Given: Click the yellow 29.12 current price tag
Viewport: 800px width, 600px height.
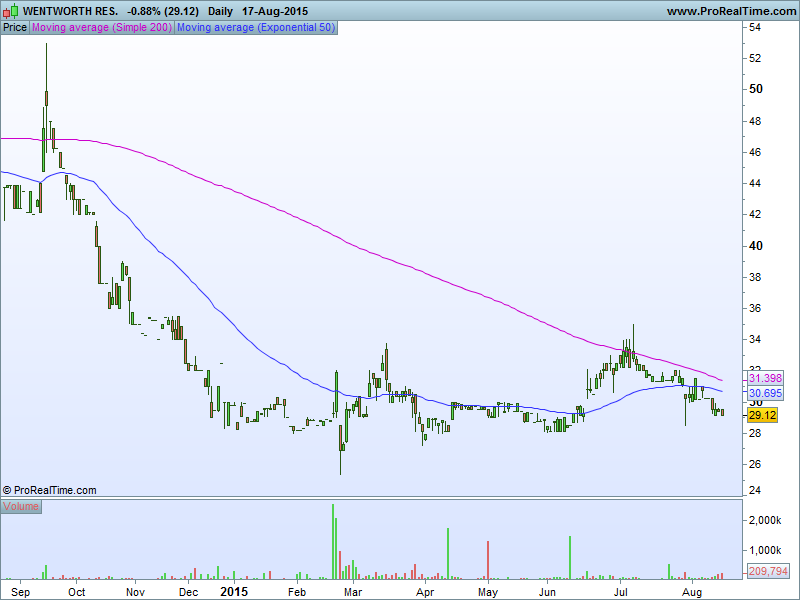Looking at the screenshot, I should 762,414.
